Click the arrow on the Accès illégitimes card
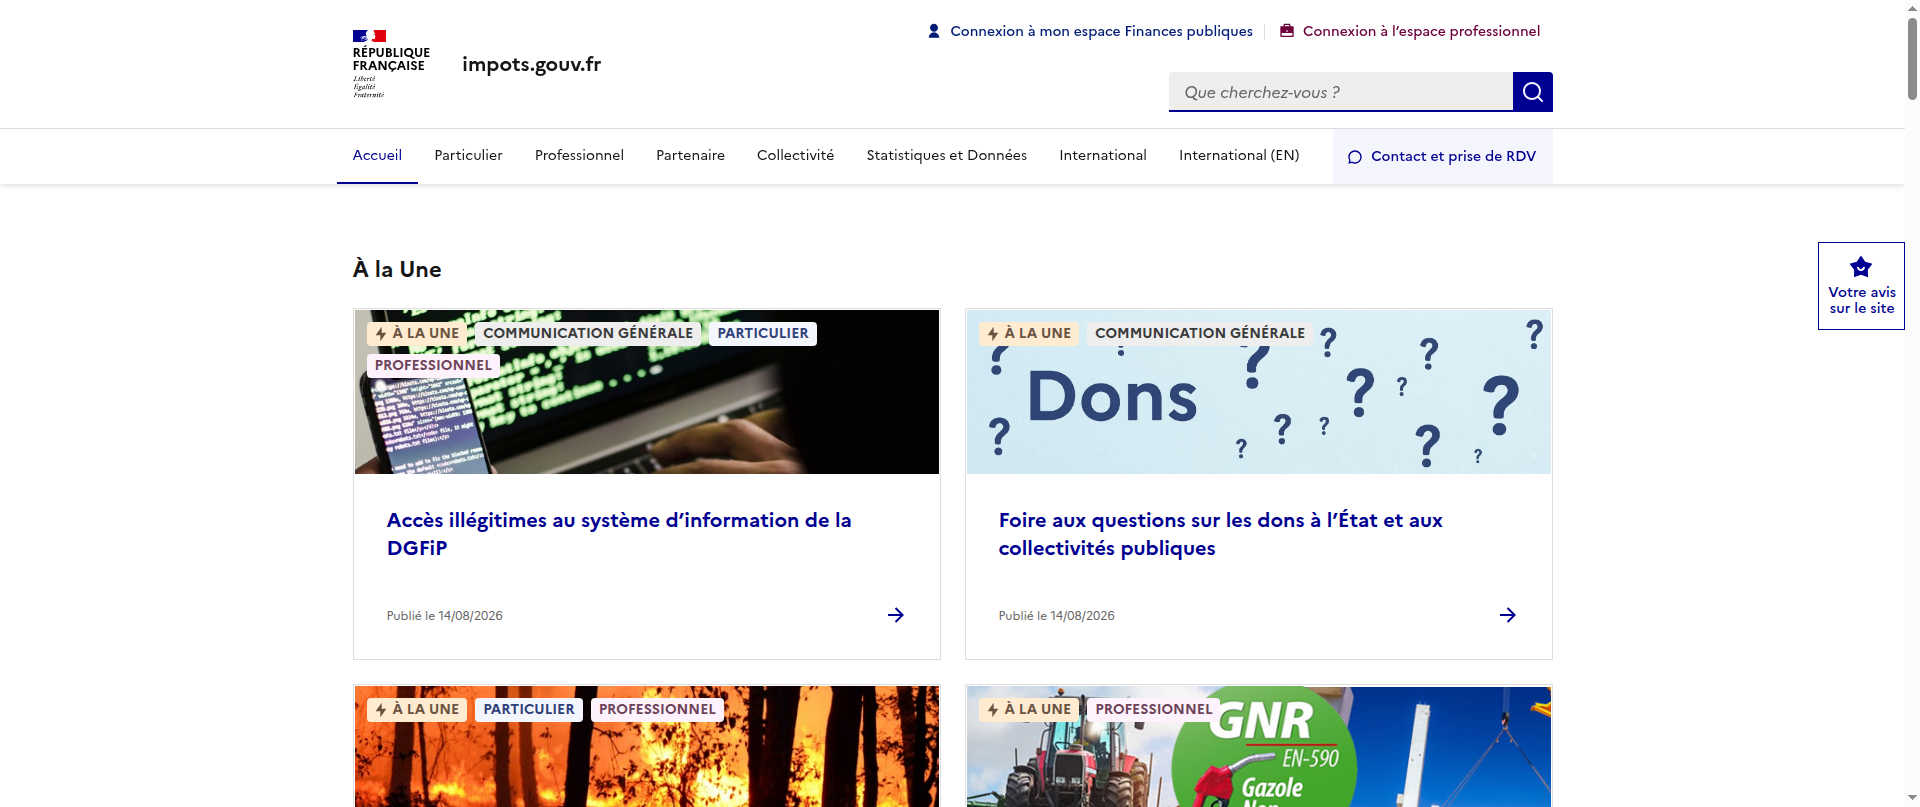The height and width of the screenshot is (807, 1920). [x=896, y=615]
